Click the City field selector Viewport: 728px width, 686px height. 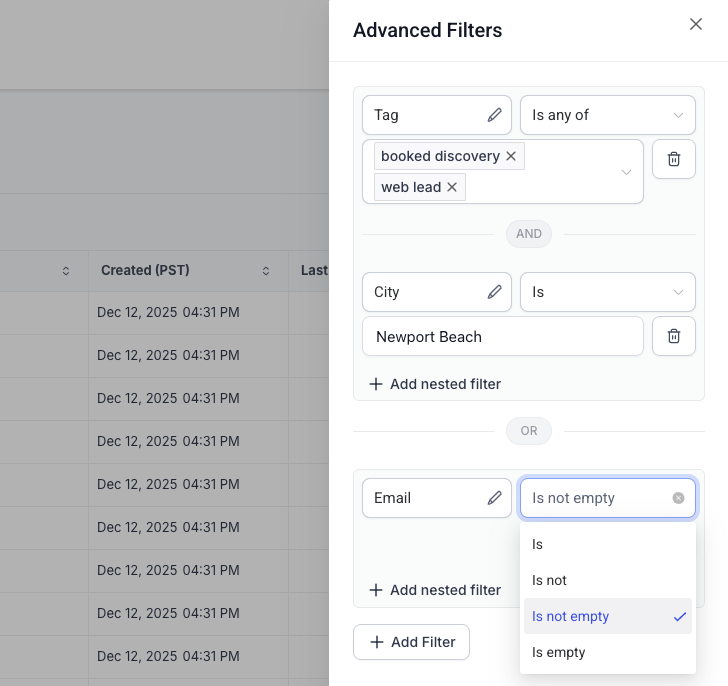tap(437, 292)
